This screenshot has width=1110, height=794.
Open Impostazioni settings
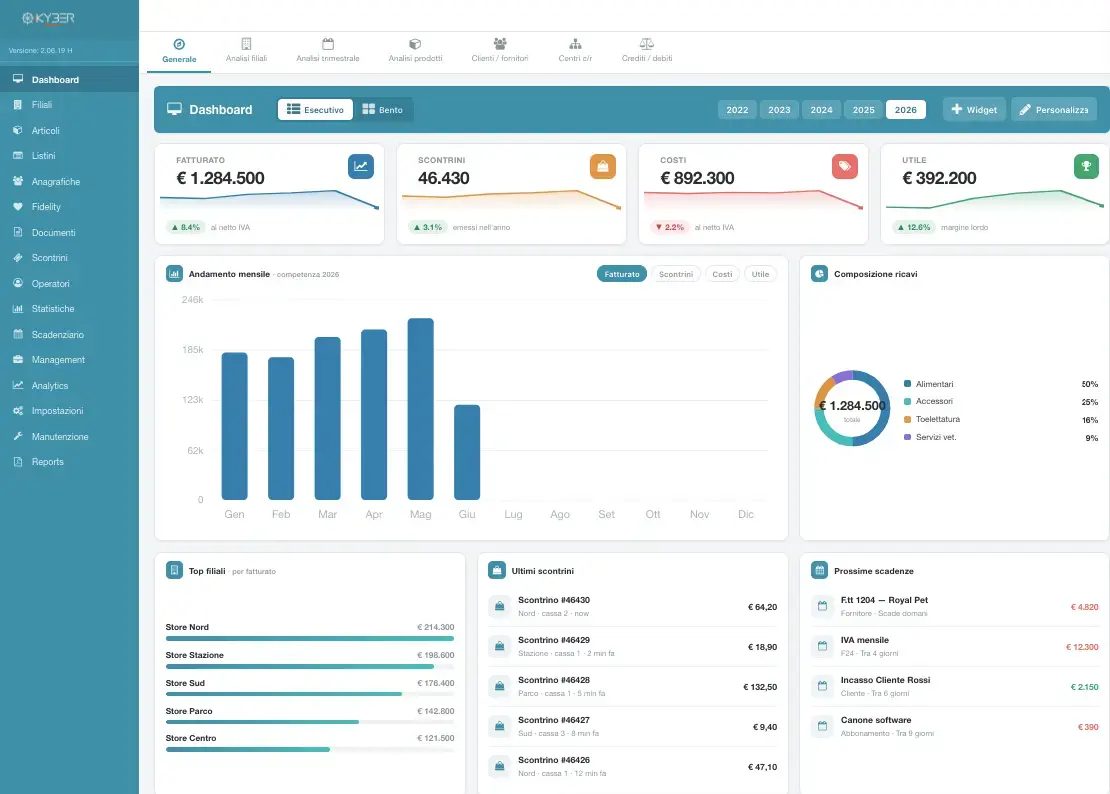(69, 410)
